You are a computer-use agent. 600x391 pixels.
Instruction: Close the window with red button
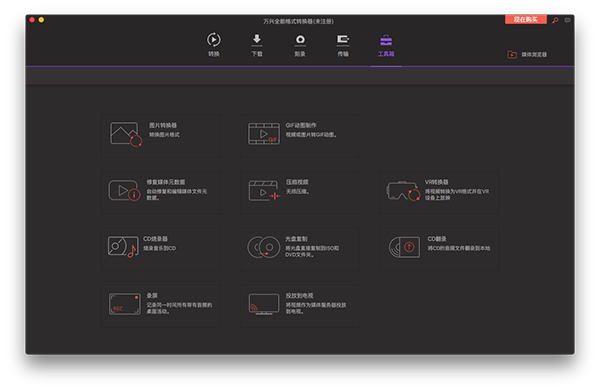coord(32,20)
